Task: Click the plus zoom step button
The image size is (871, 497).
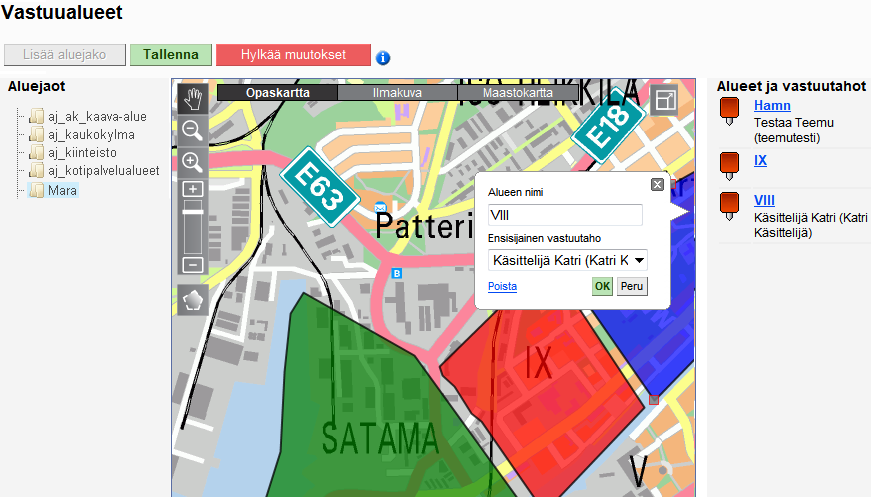Action: pyautogui.click(x=193, y=189)
